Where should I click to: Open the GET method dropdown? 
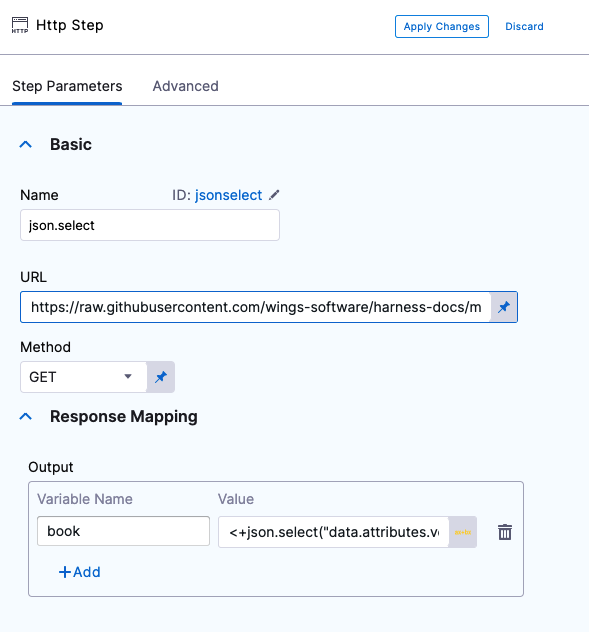83,377
